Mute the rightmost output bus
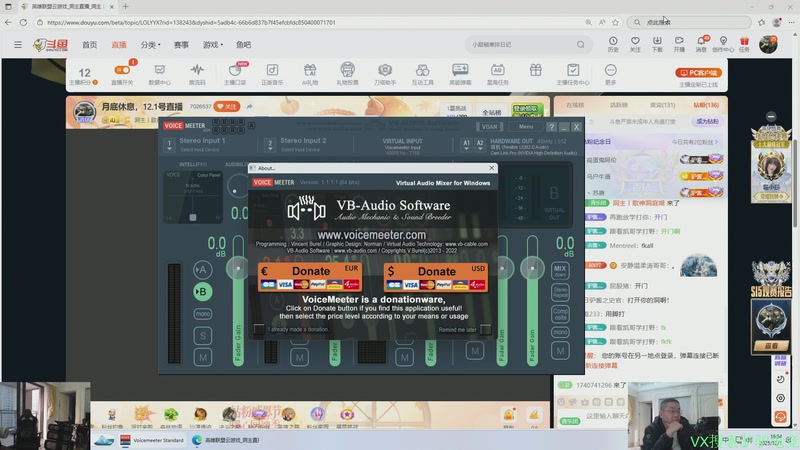This screenshot has height=450, width=800. pos(560,351)
